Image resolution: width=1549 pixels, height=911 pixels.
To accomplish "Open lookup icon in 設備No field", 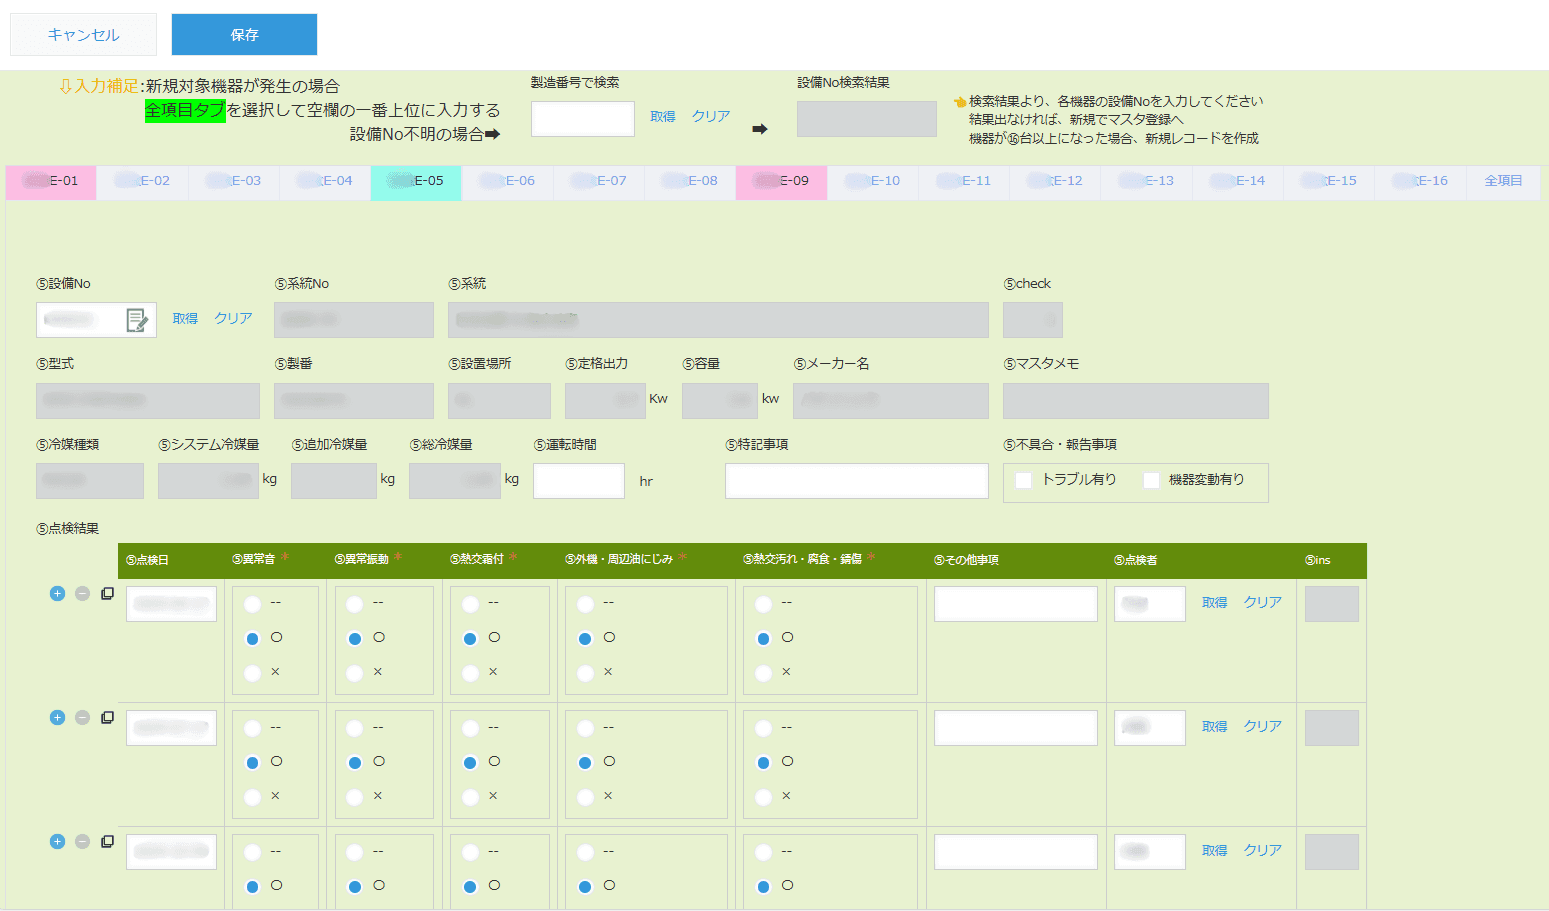I will click(137, 320).
